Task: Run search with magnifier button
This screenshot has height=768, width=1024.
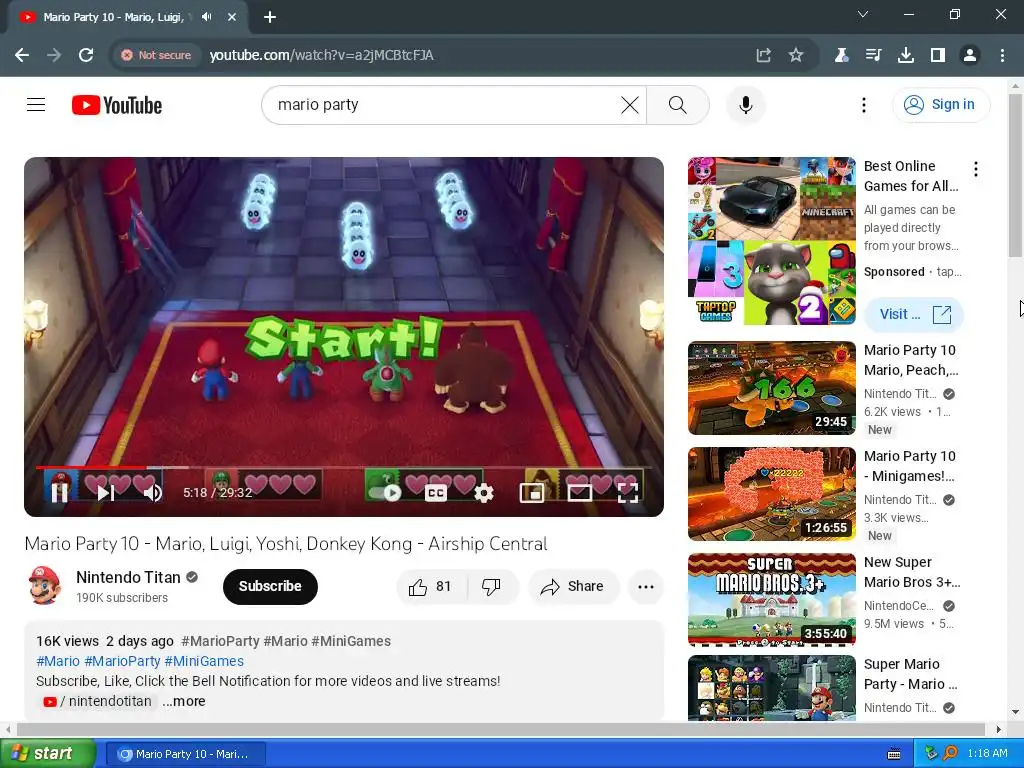Action: tap(678, 104)
